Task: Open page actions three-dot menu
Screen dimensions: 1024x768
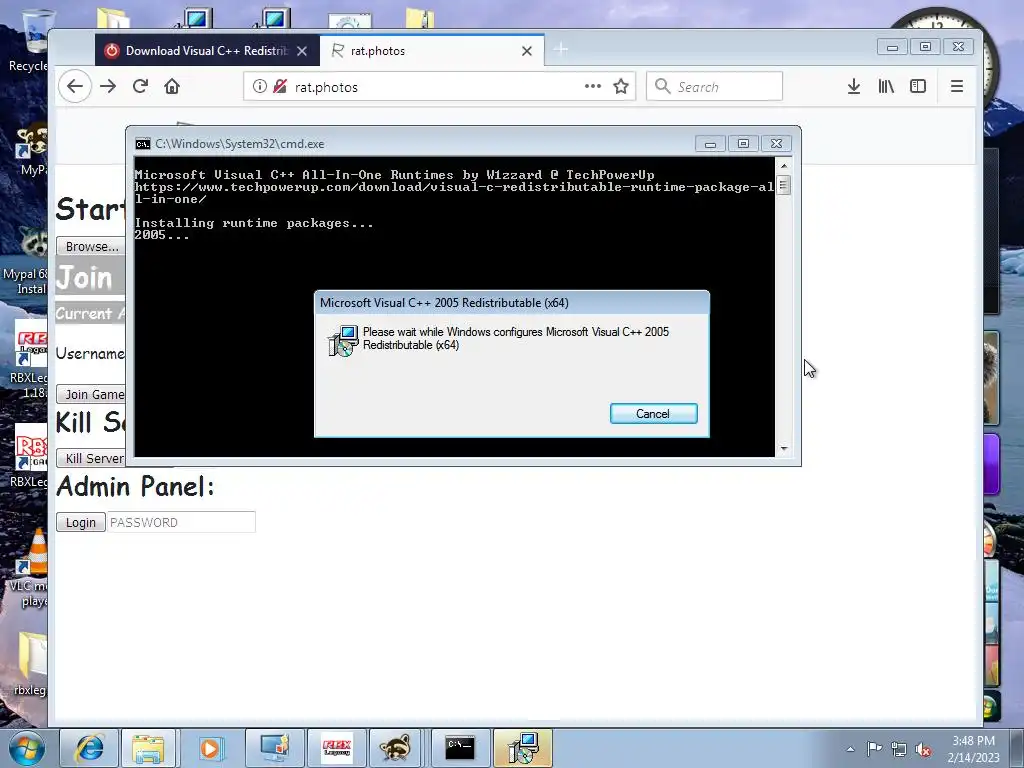Action: pos(593,86)
